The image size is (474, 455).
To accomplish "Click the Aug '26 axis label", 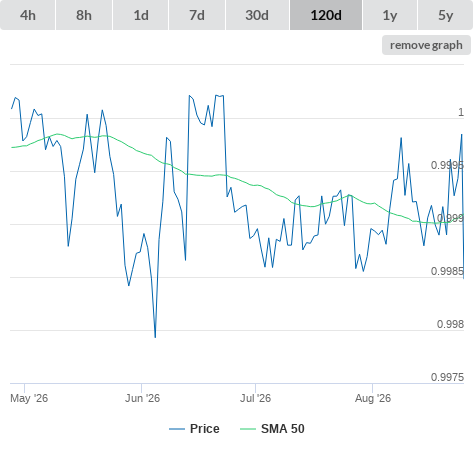I will pos(373,398).
